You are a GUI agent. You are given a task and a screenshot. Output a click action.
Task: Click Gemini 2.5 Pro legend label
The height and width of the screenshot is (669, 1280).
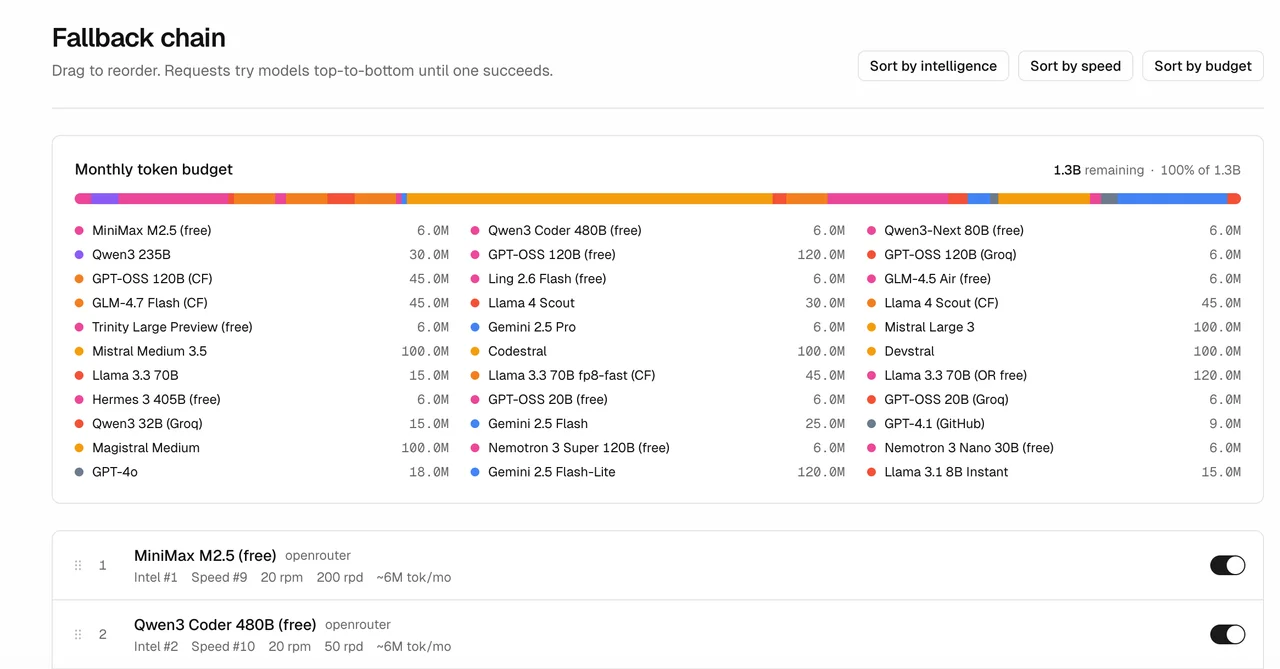point(532,327)
